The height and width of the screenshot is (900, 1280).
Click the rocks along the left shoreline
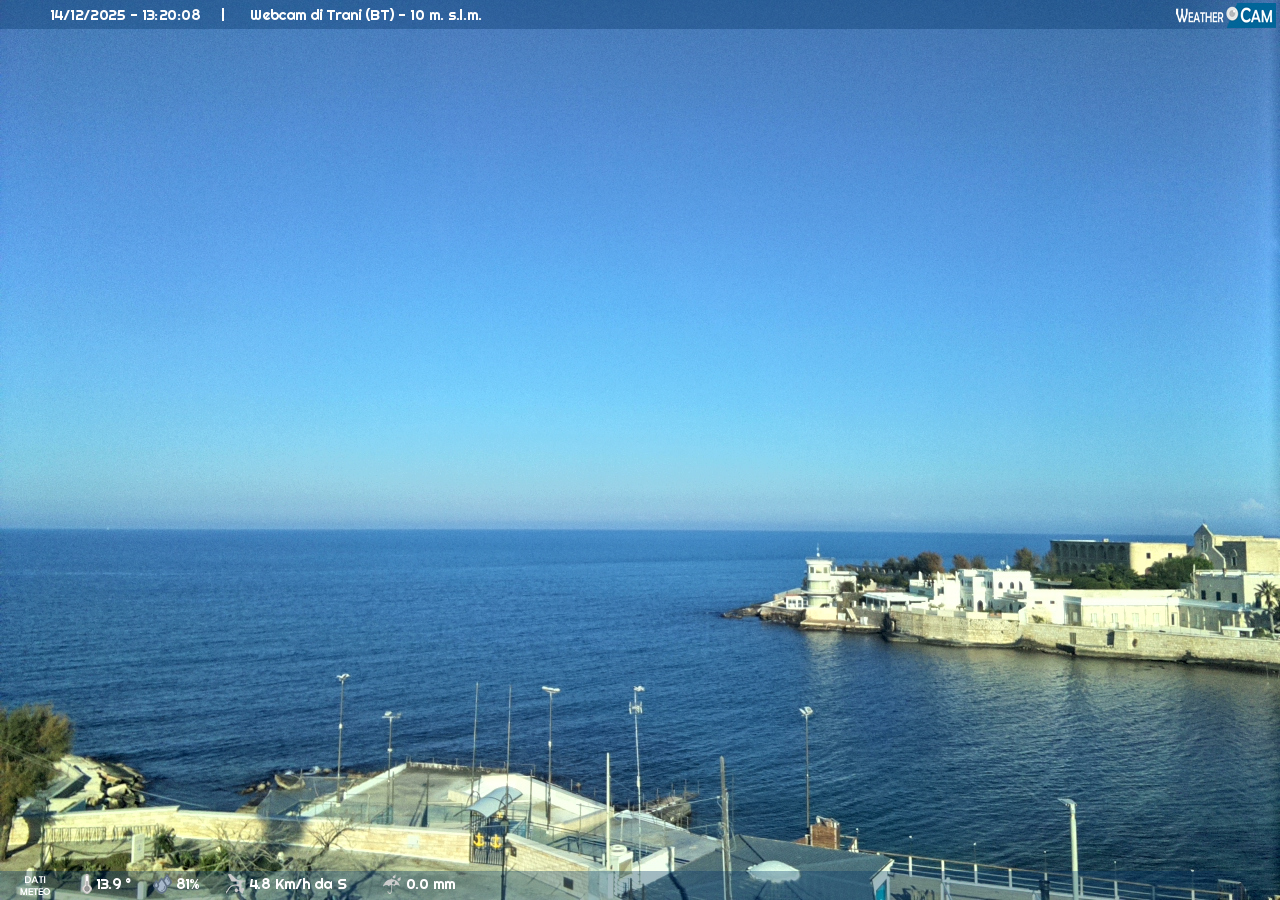(105, 783)
